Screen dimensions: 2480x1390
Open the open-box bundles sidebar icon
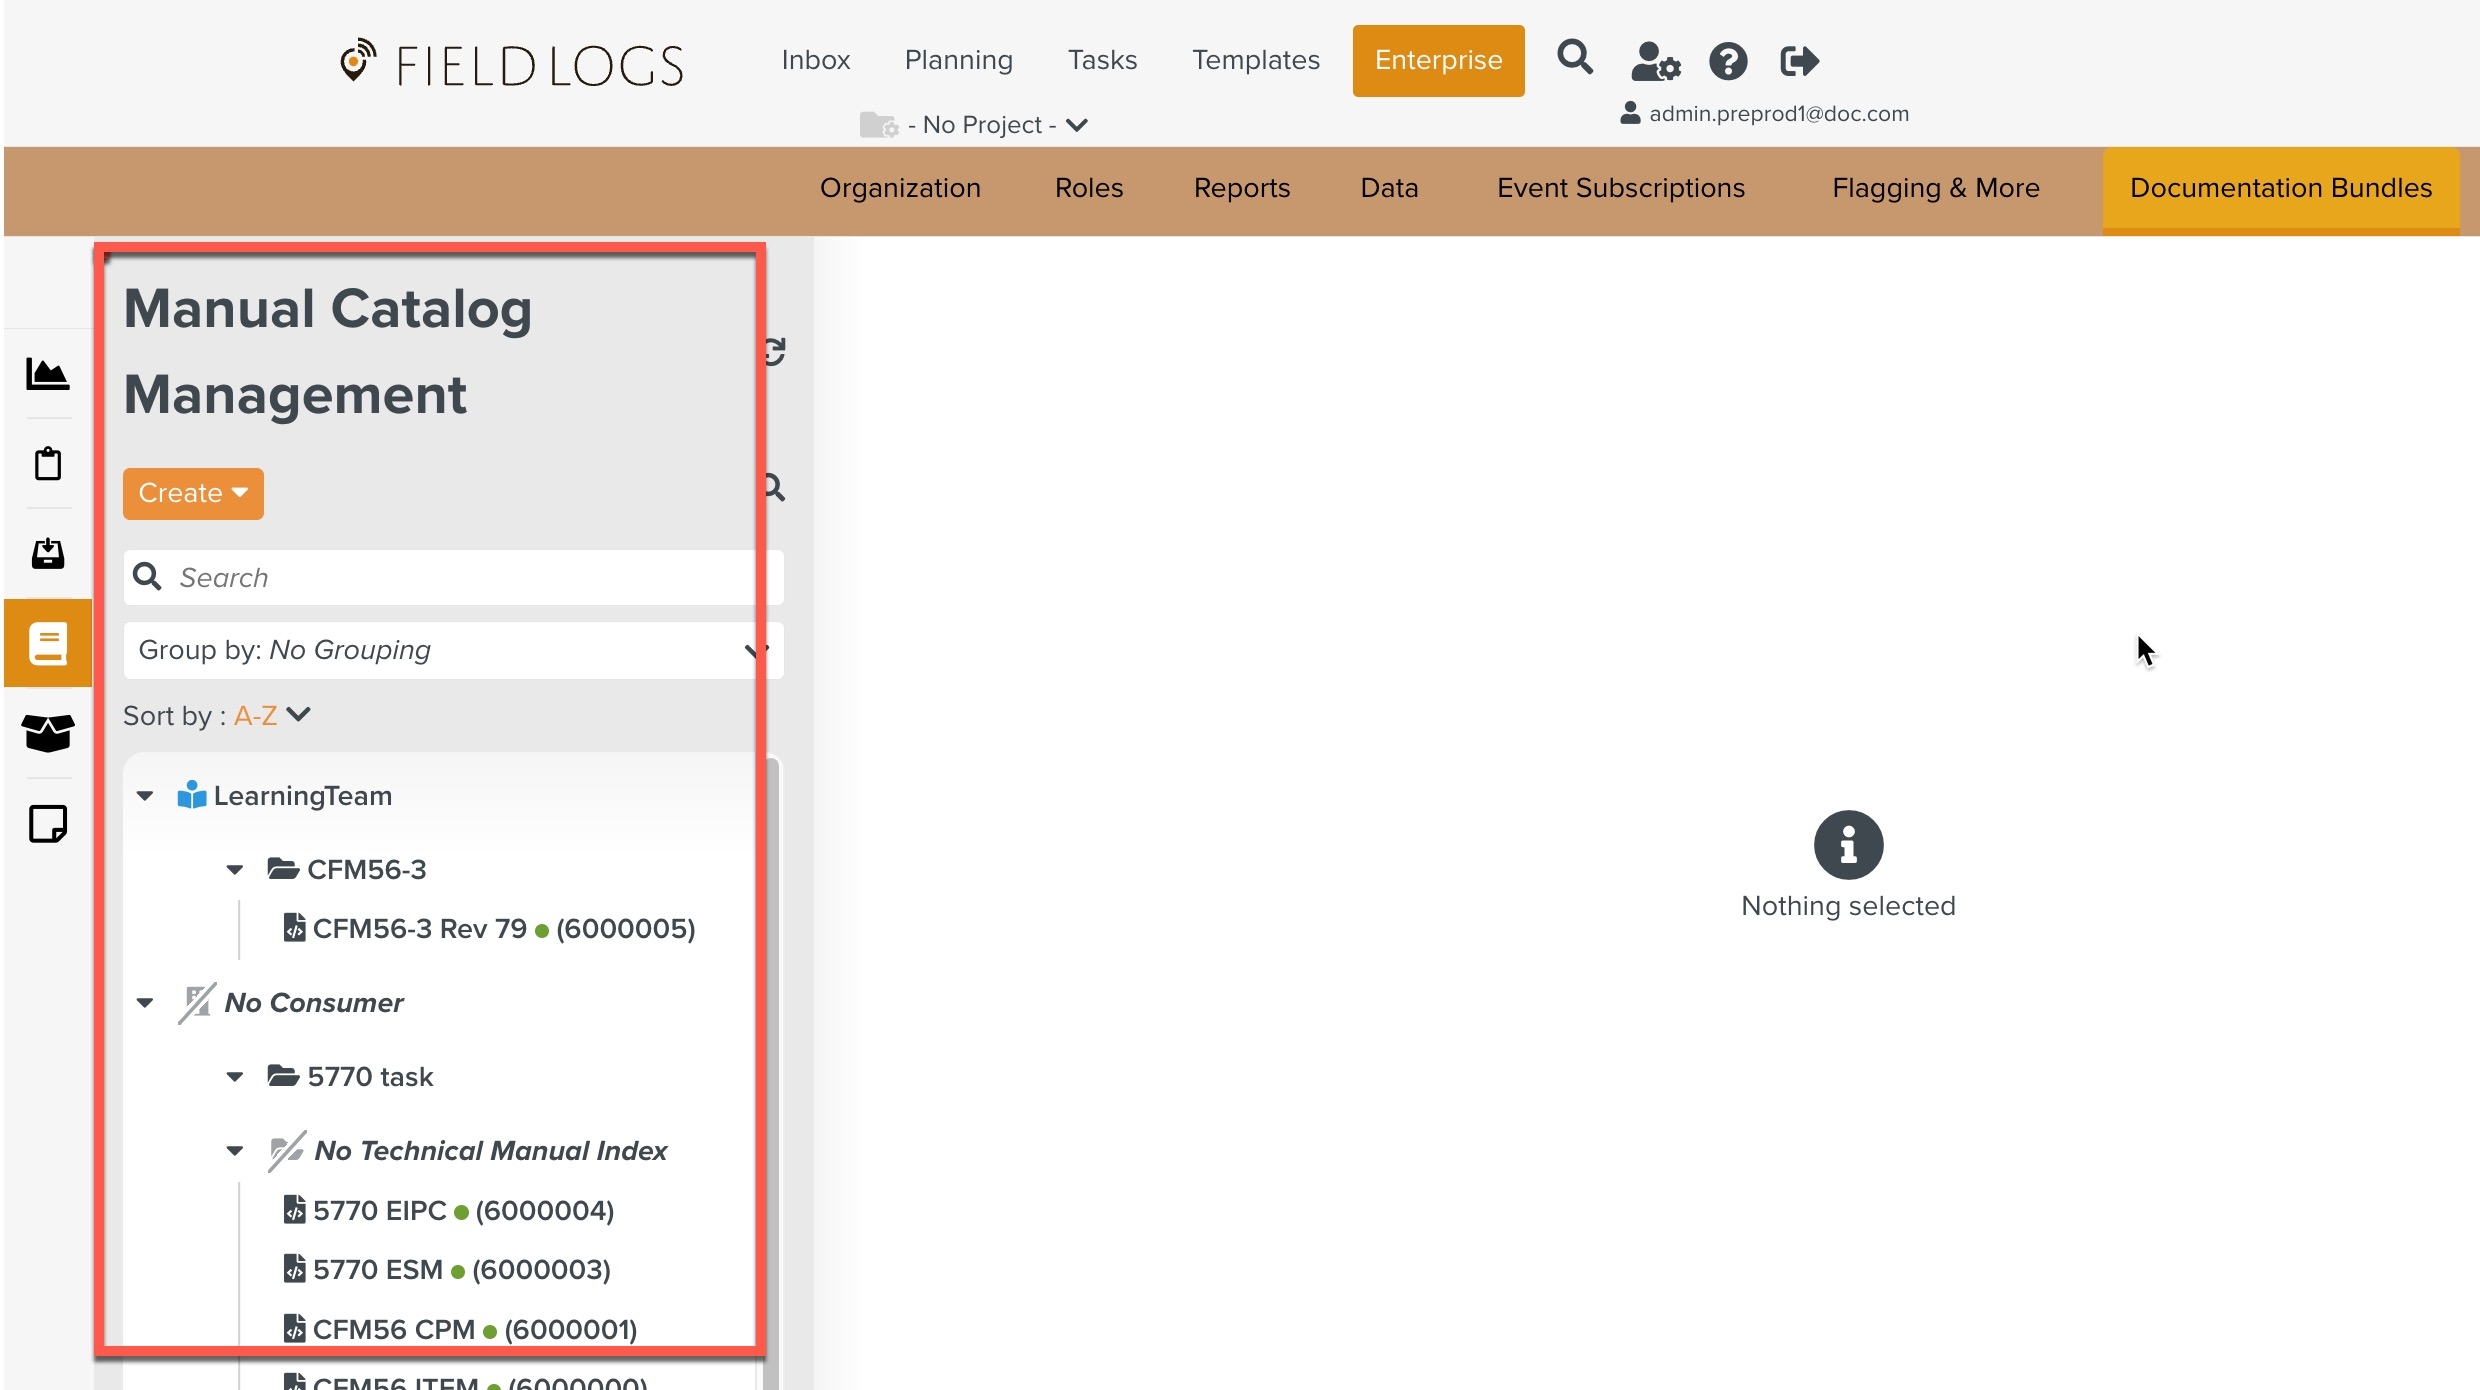tap(47, 733)
